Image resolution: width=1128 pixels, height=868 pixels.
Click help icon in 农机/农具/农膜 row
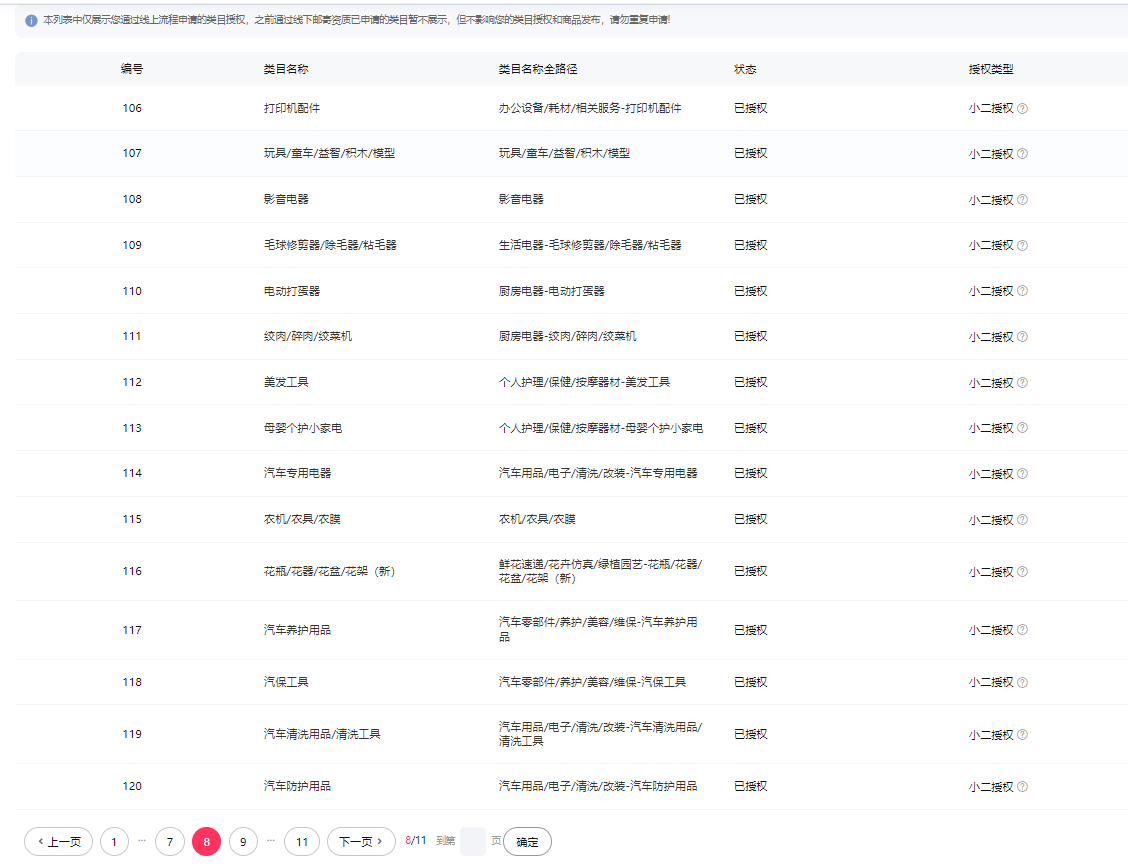point(1022,520)
